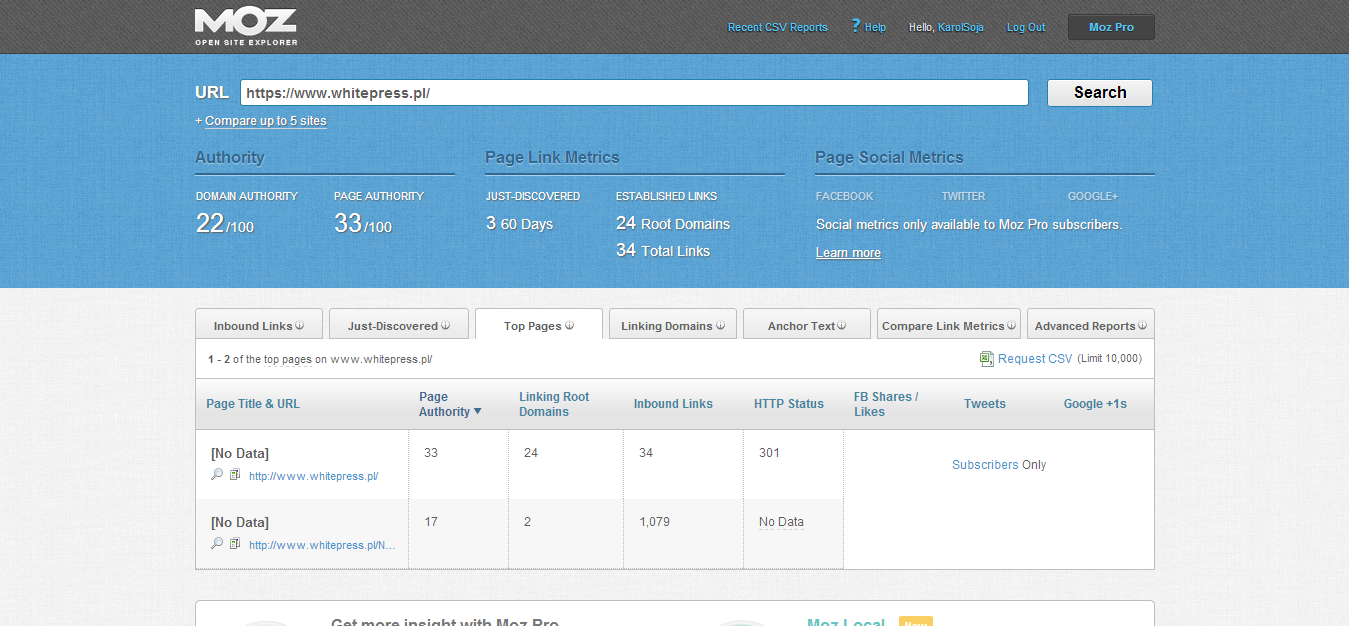
Task: Click the Subscribers link in the table
Action: [985, 465]
